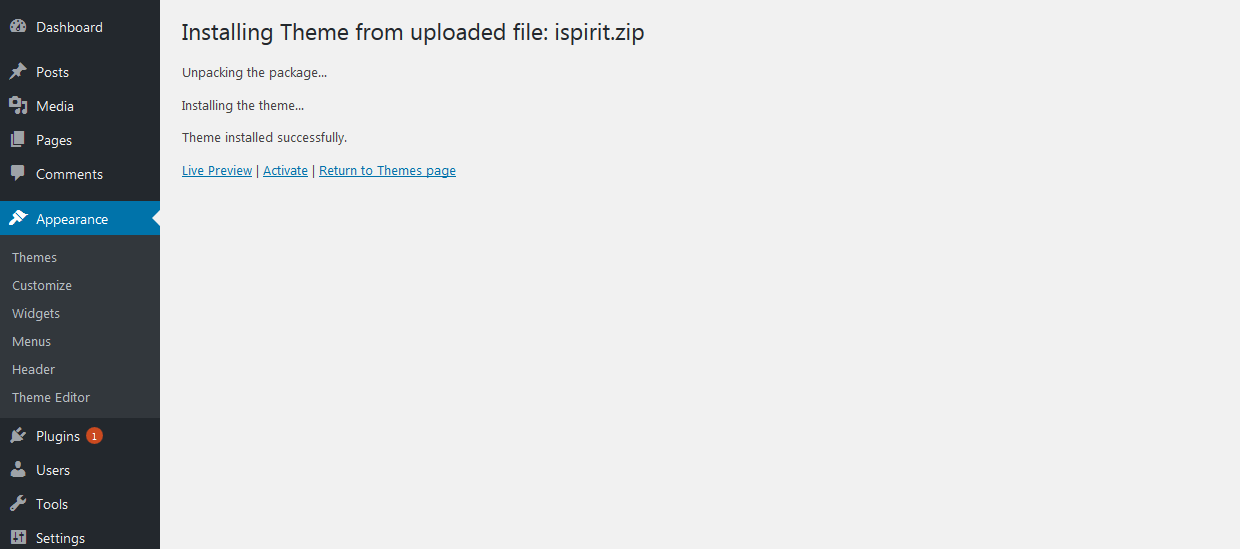Click the Tools wrench icon
1240x549 pixels.
click(x=18, y=504)
